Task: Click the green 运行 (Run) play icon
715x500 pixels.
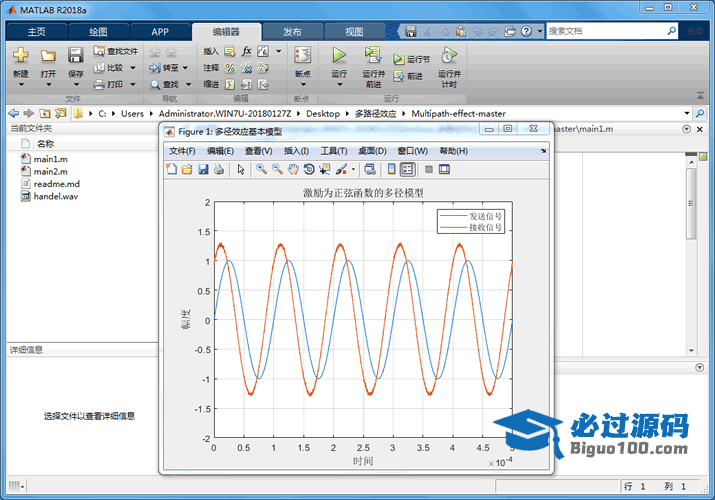Action: click(339, 55)
